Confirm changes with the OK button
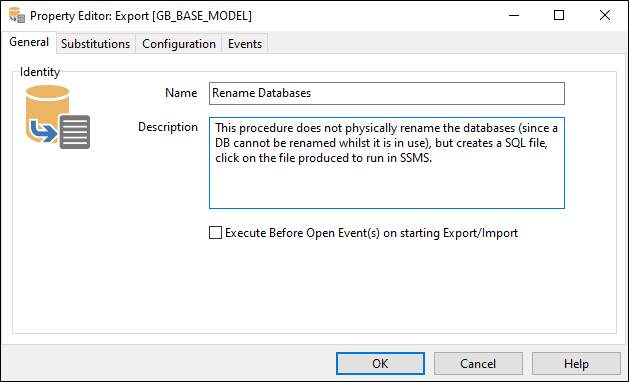Screen dimensions: 629x382 380,364
